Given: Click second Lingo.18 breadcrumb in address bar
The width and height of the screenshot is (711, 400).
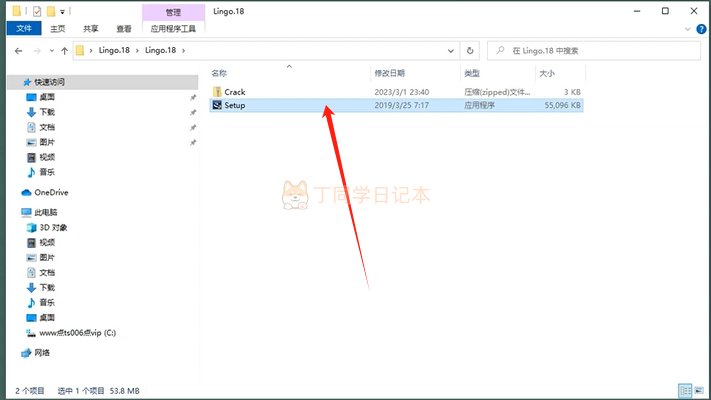Looking at the screenshot, I should pyautogui.click(x=161, y=50).
